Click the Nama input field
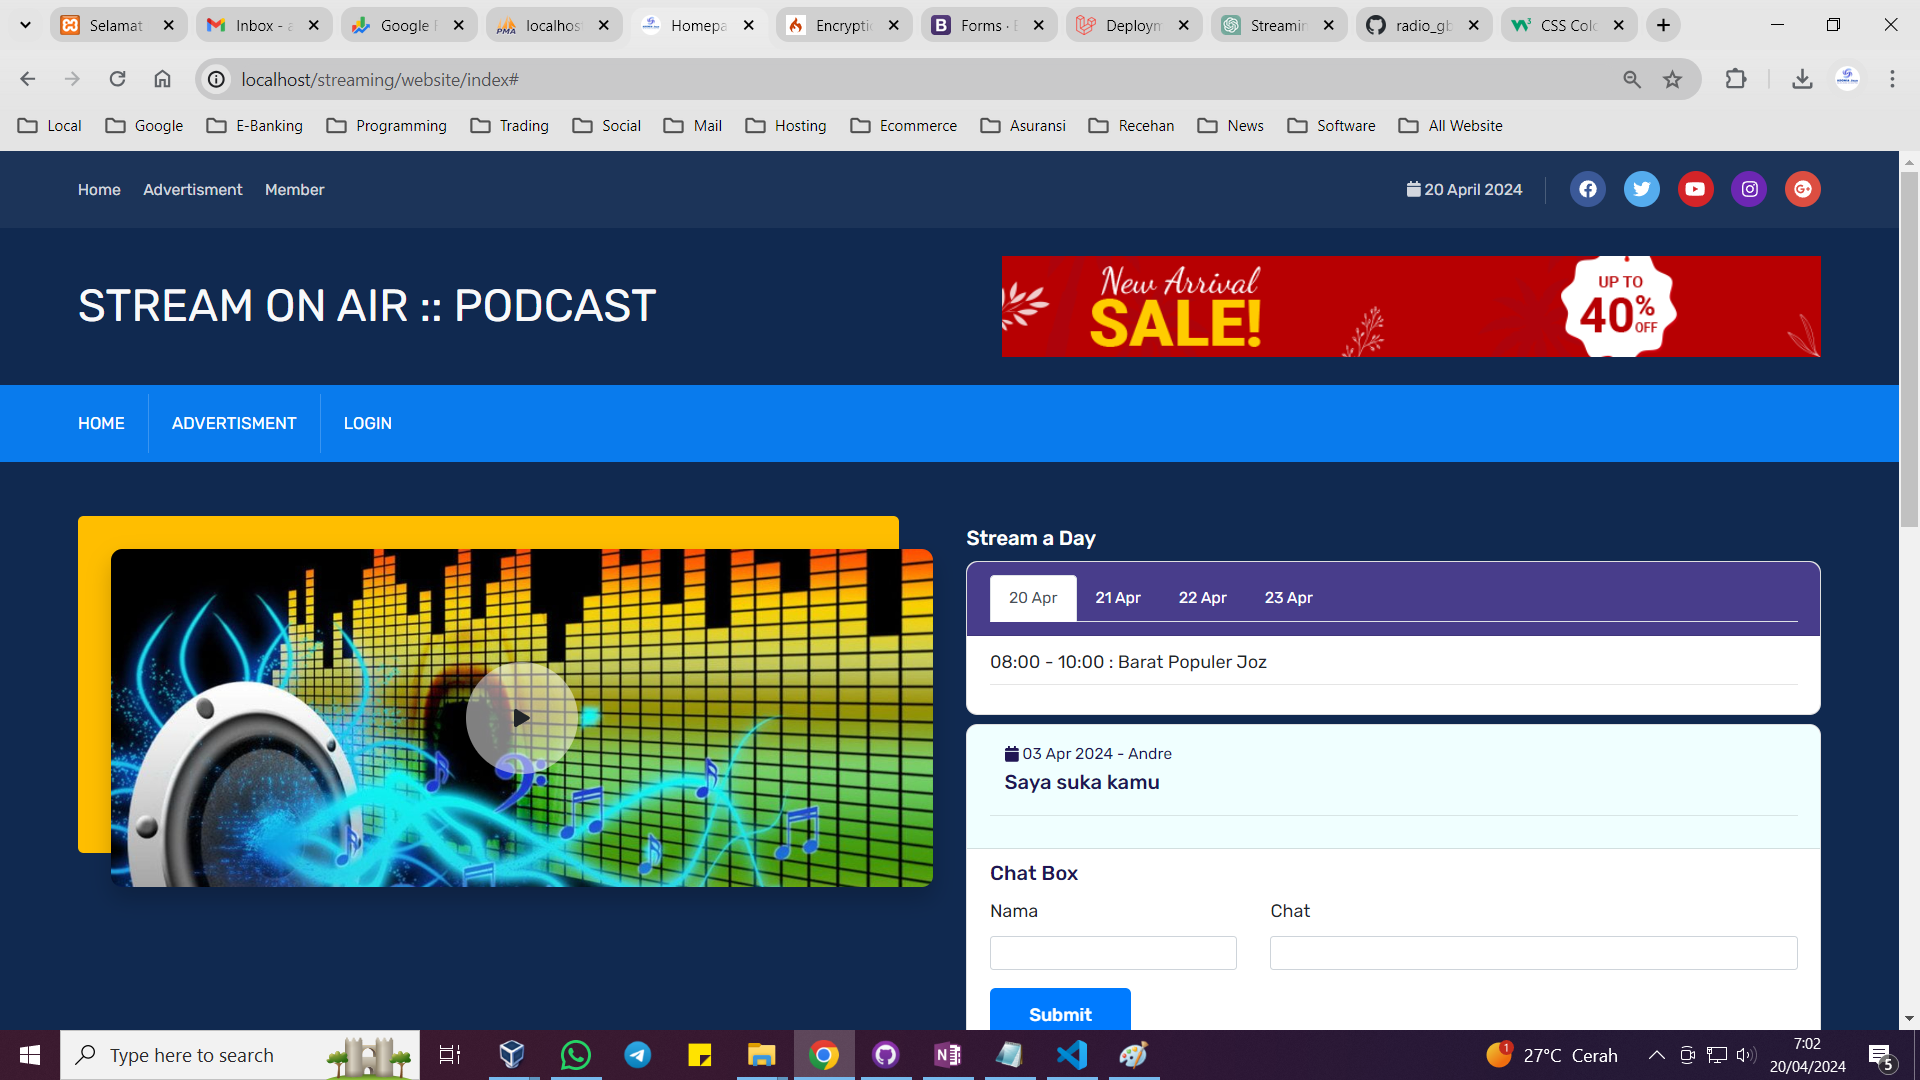Image resolution: width=1920 pixels, height=1080 pixels. click(x=1112, y=953)
